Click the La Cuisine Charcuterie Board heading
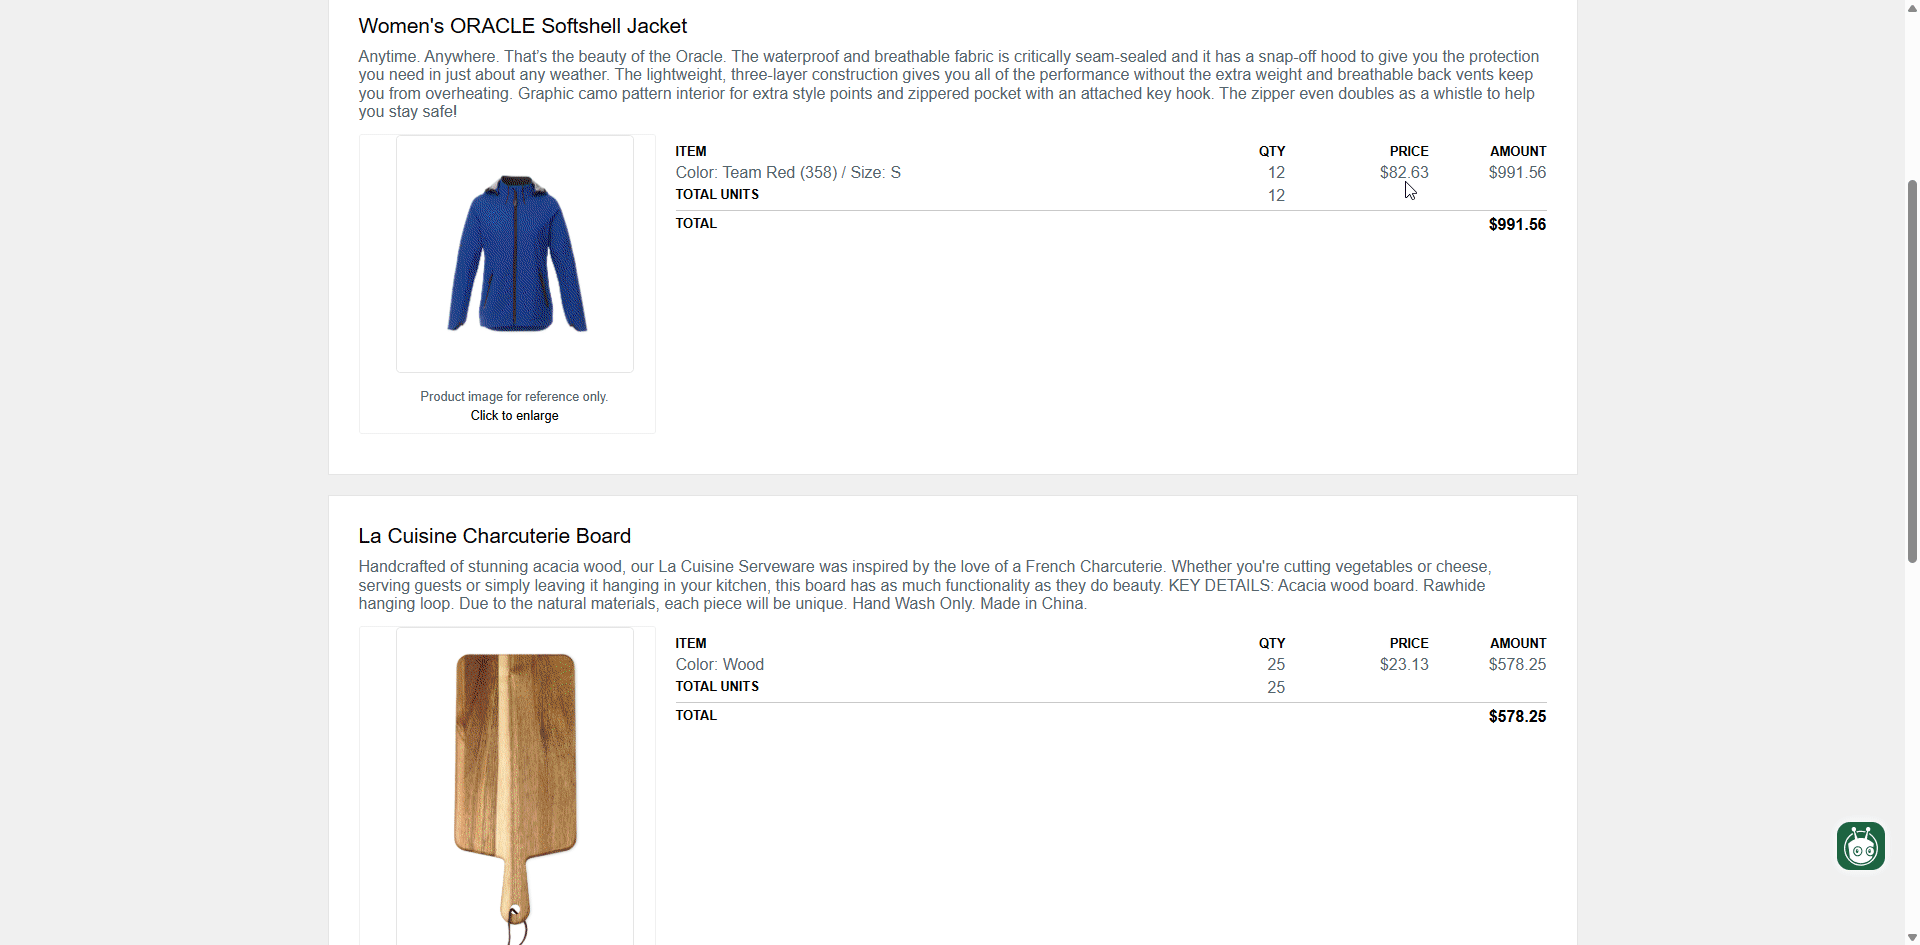1920x945 pixels. click(494, 536)
